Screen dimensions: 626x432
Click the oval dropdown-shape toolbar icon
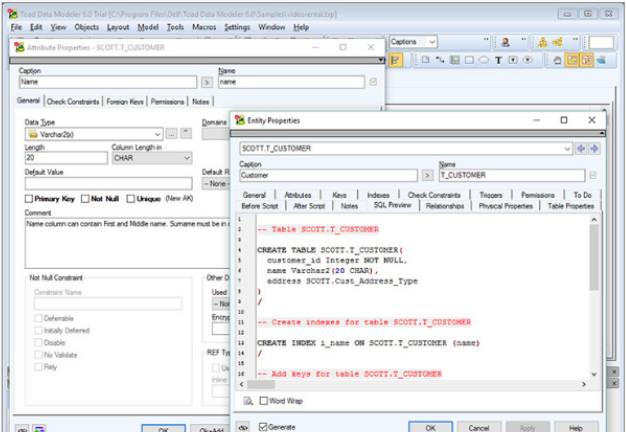[528, 60]
